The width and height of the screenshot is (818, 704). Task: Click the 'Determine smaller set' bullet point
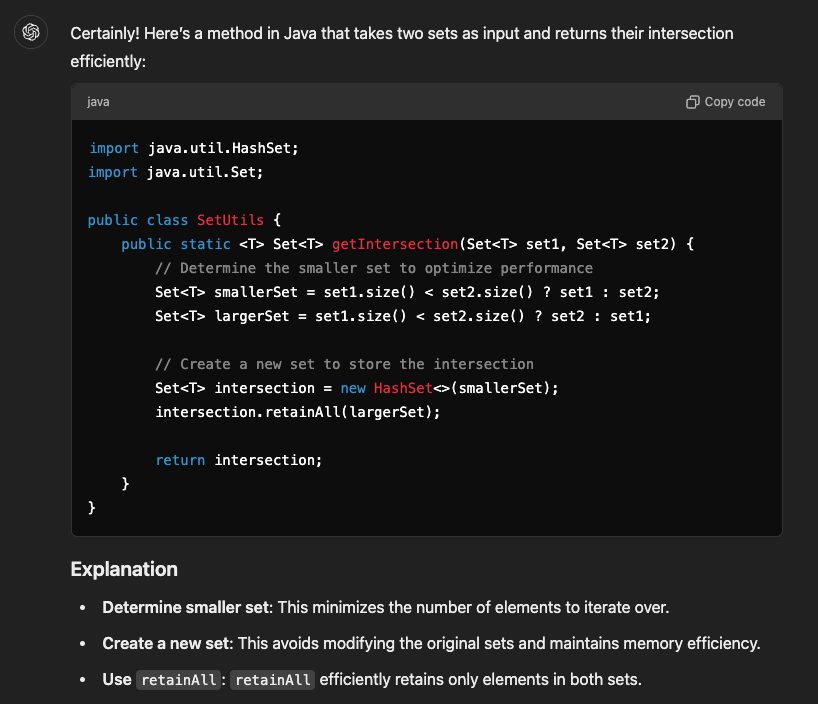pos(386,607)
